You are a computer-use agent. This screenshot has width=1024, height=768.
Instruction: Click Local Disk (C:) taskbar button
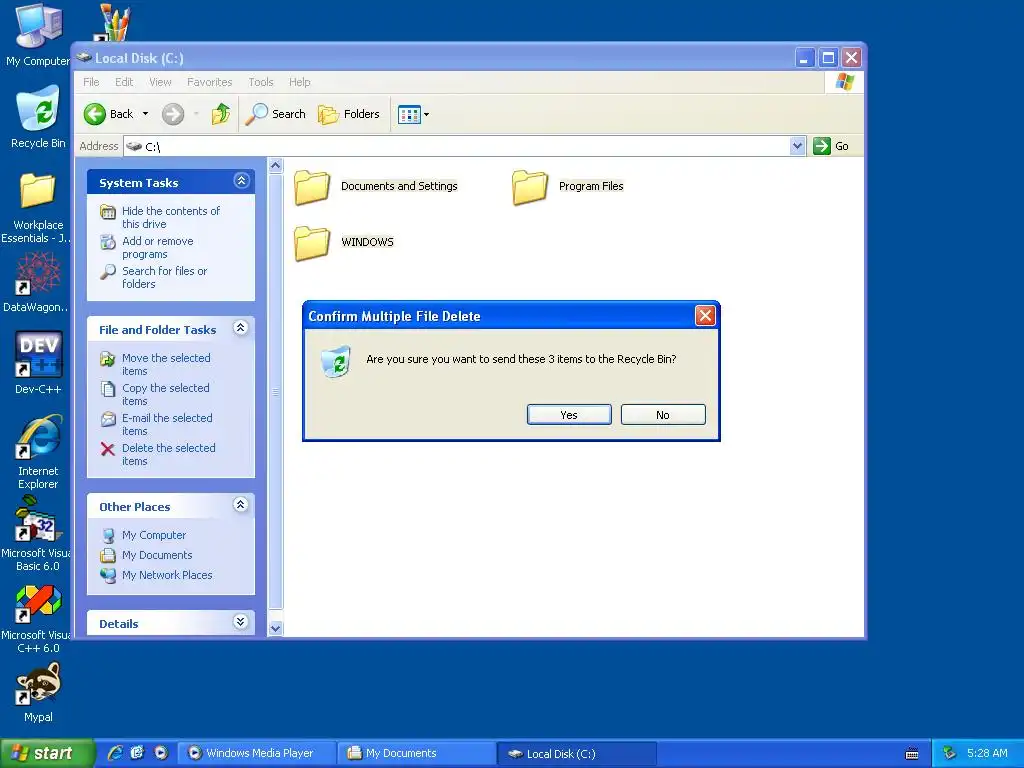576,754
